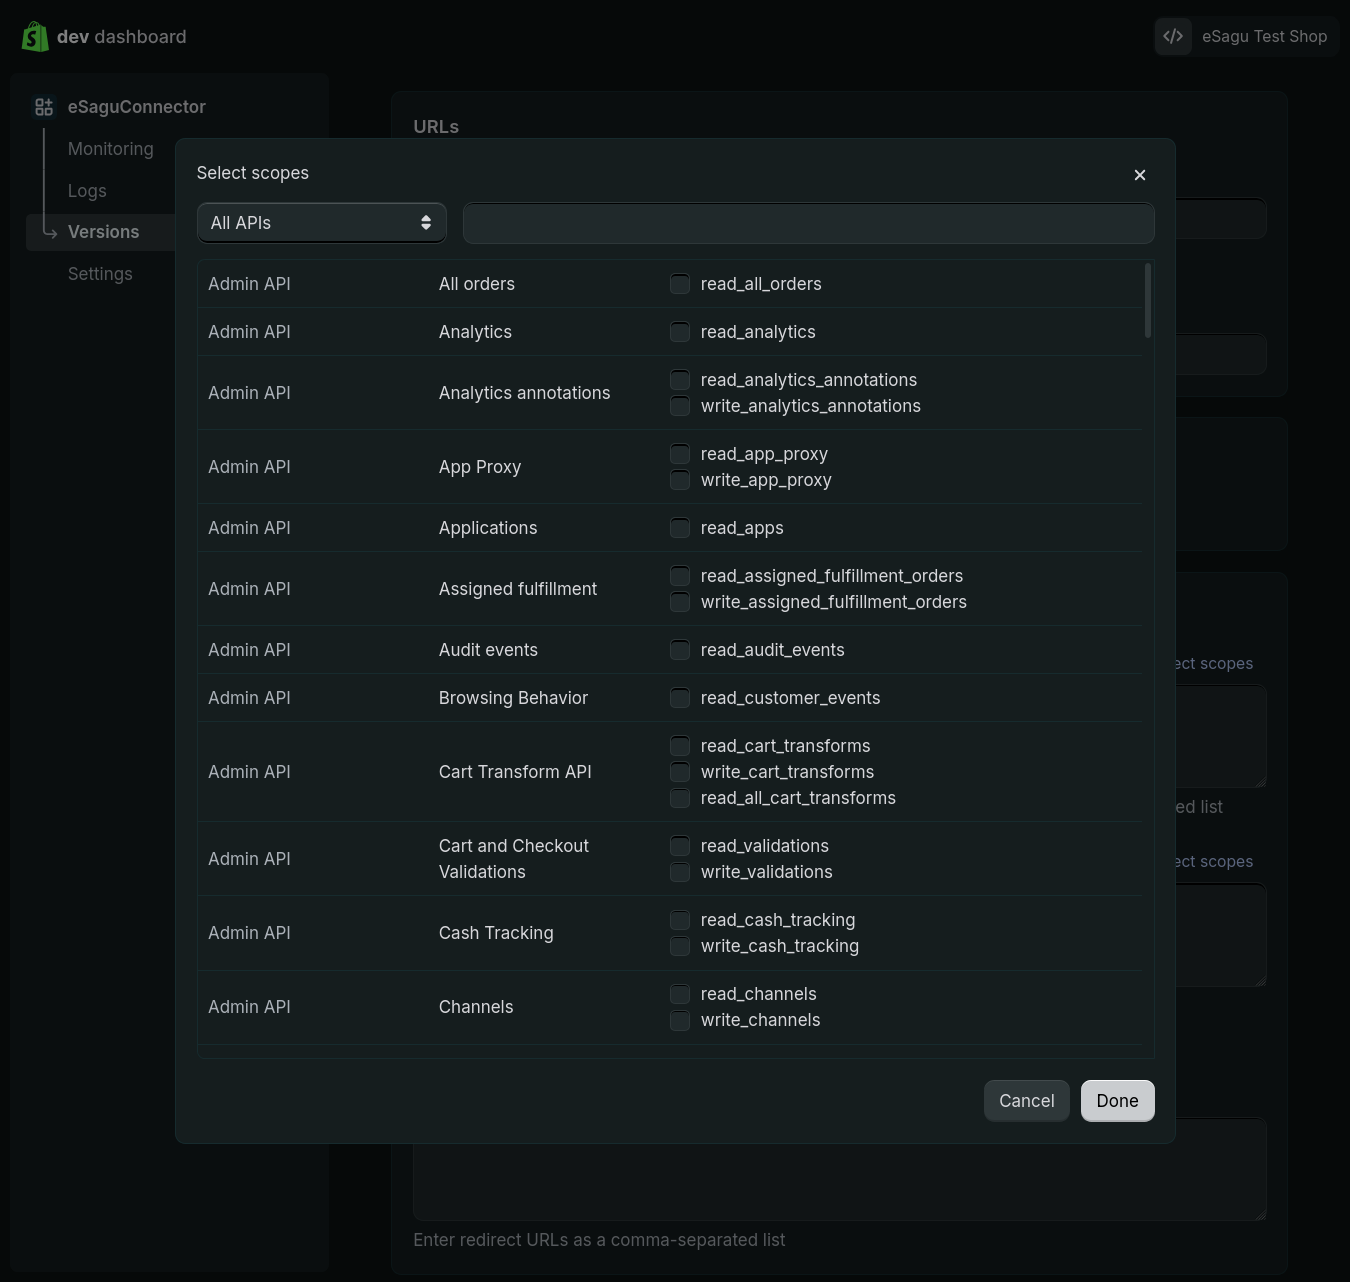Check the read_customer_events scope
The height and width of the screenshot is (1282, 1351).
[x=680, y=698]
